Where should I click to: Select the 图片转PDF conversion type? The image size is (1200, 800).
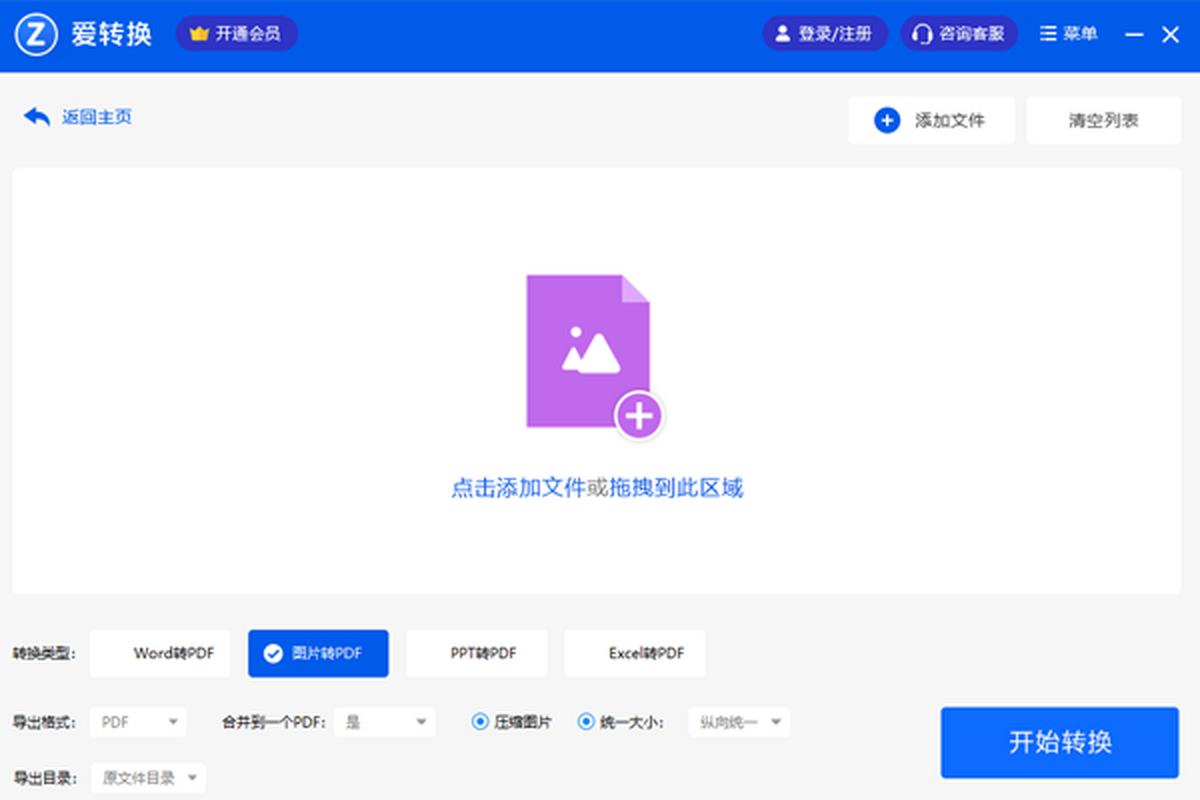click(318, 654)
